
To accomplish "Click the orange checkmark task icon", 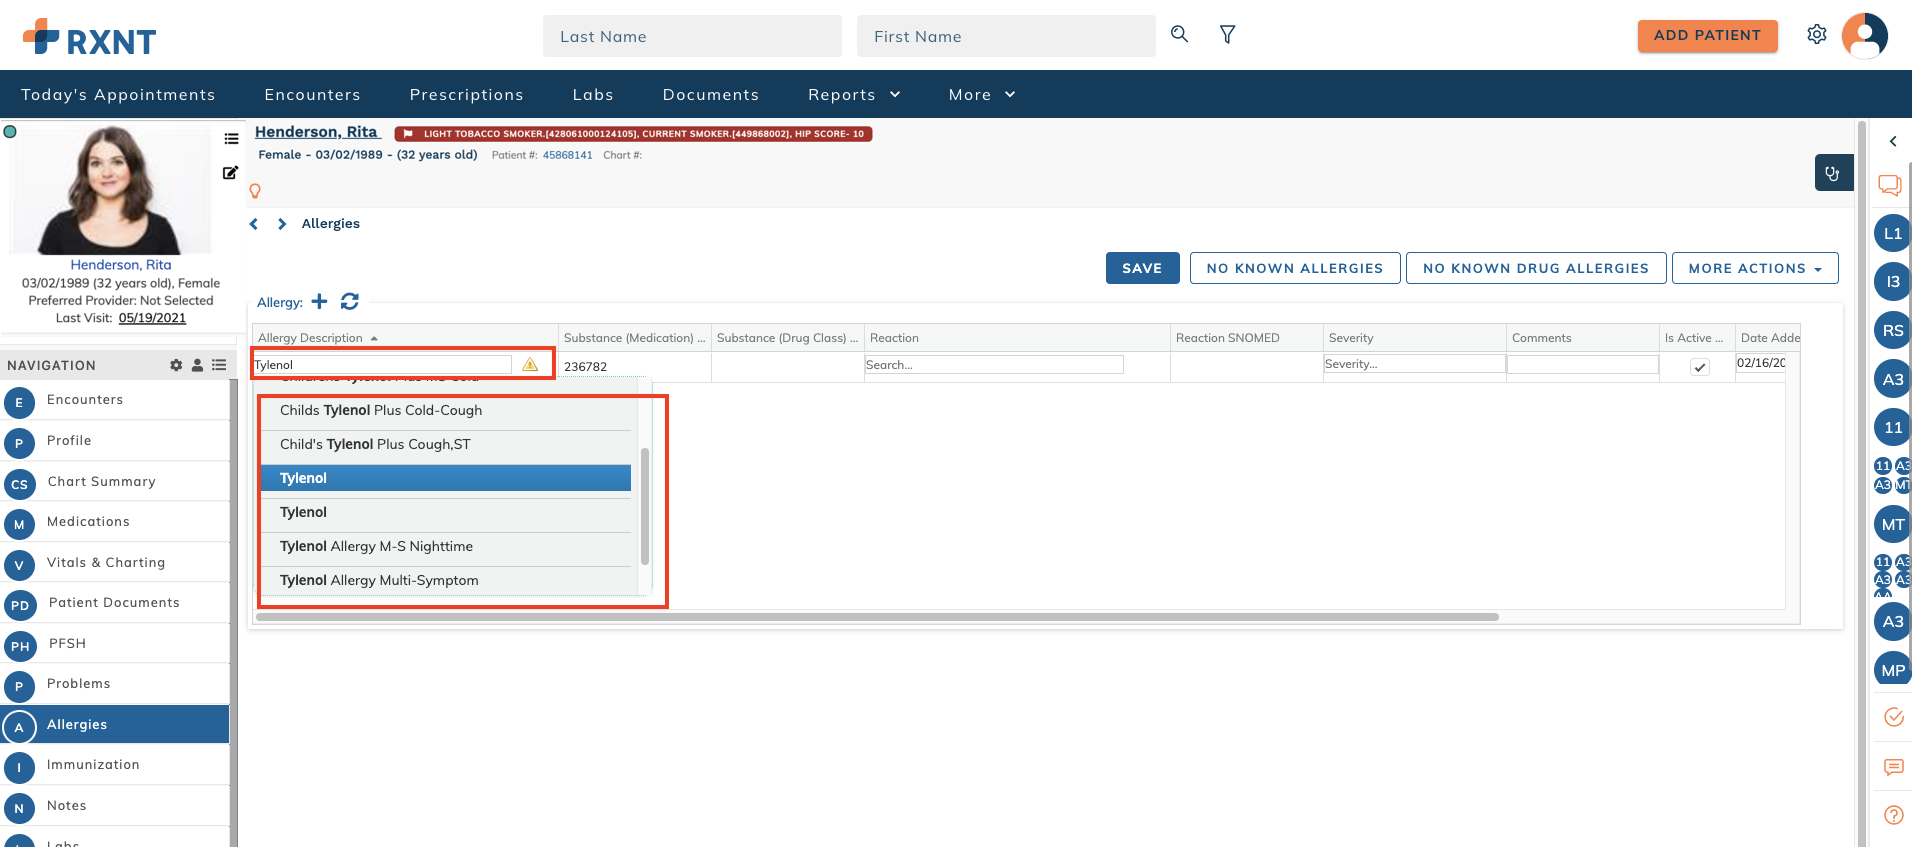I will 1893,716.
